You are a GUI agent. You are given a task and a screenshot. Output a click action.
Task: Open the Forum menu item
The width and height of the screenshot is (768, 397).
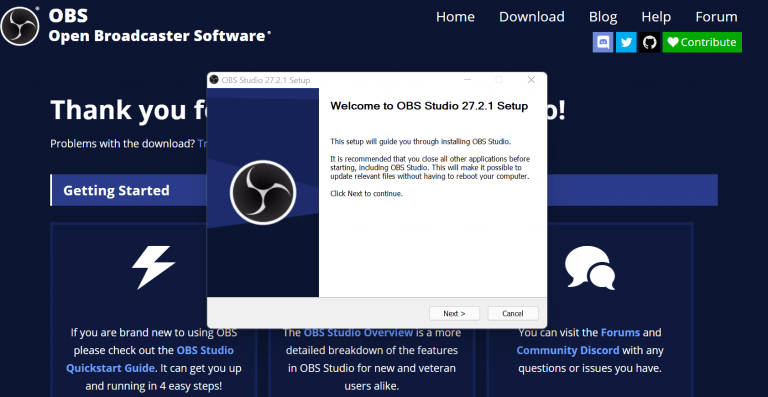pyautogui.click(x=716, y=17)
